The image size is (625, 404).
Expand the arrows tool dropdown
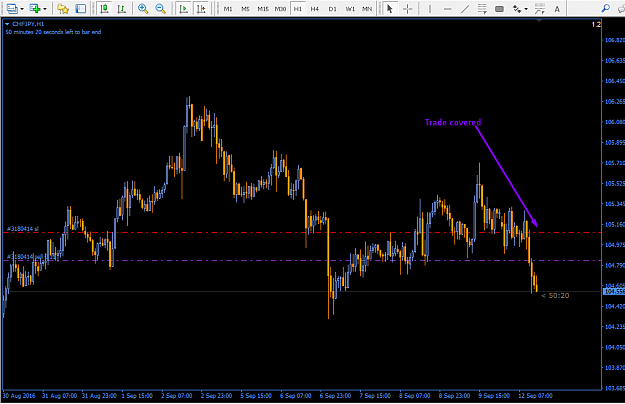point(526,9)
